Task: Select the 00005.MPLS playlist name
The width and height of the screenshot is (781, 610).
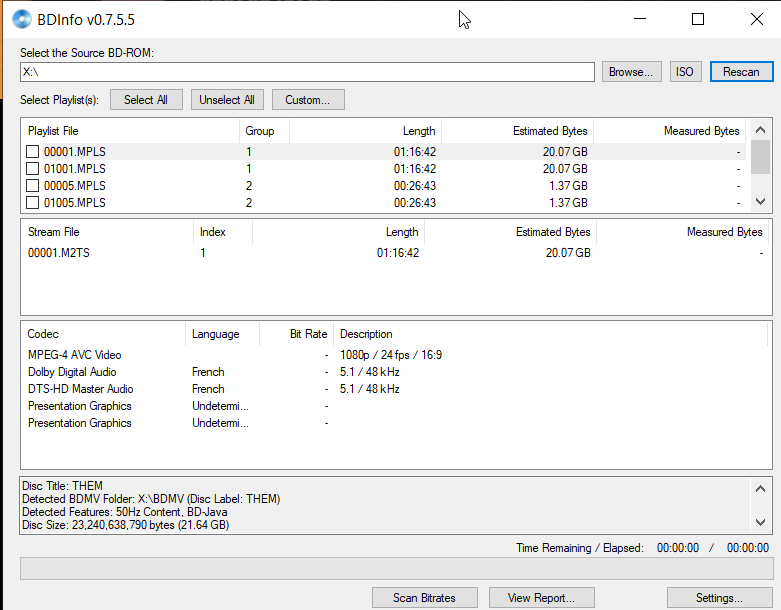Action: (75, 186)
